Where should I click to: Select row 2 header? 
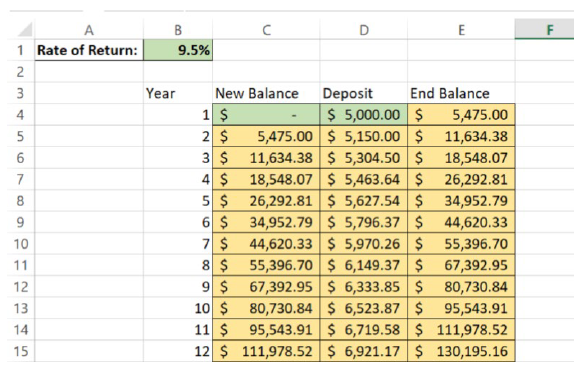21,71
